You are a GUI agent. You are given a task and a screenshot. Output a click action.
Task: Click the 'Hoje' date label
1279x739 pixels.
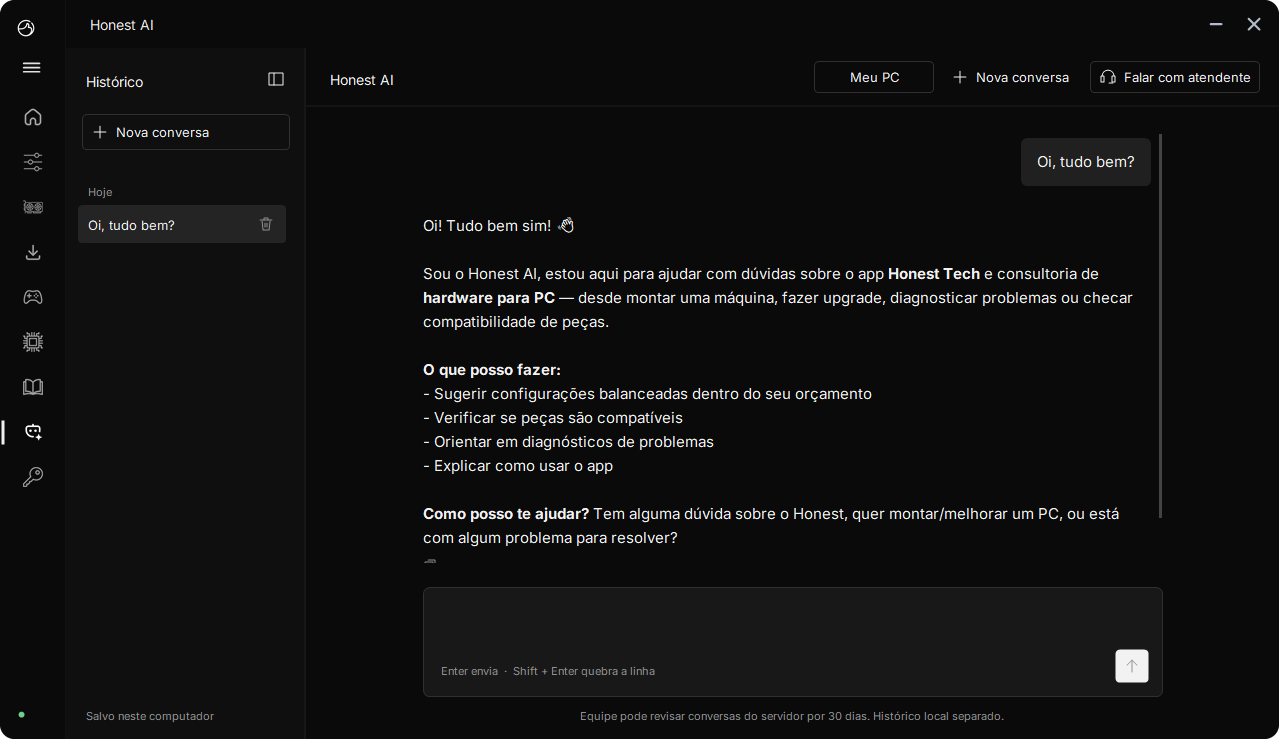coord(100,192)
